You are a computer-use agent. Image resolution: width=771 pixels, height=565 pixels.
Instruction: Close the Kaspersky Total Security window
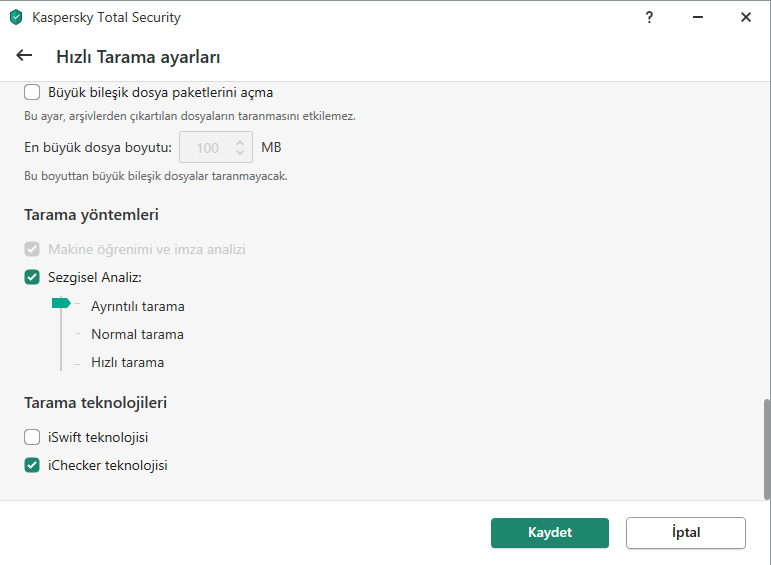tap(745, 17)
